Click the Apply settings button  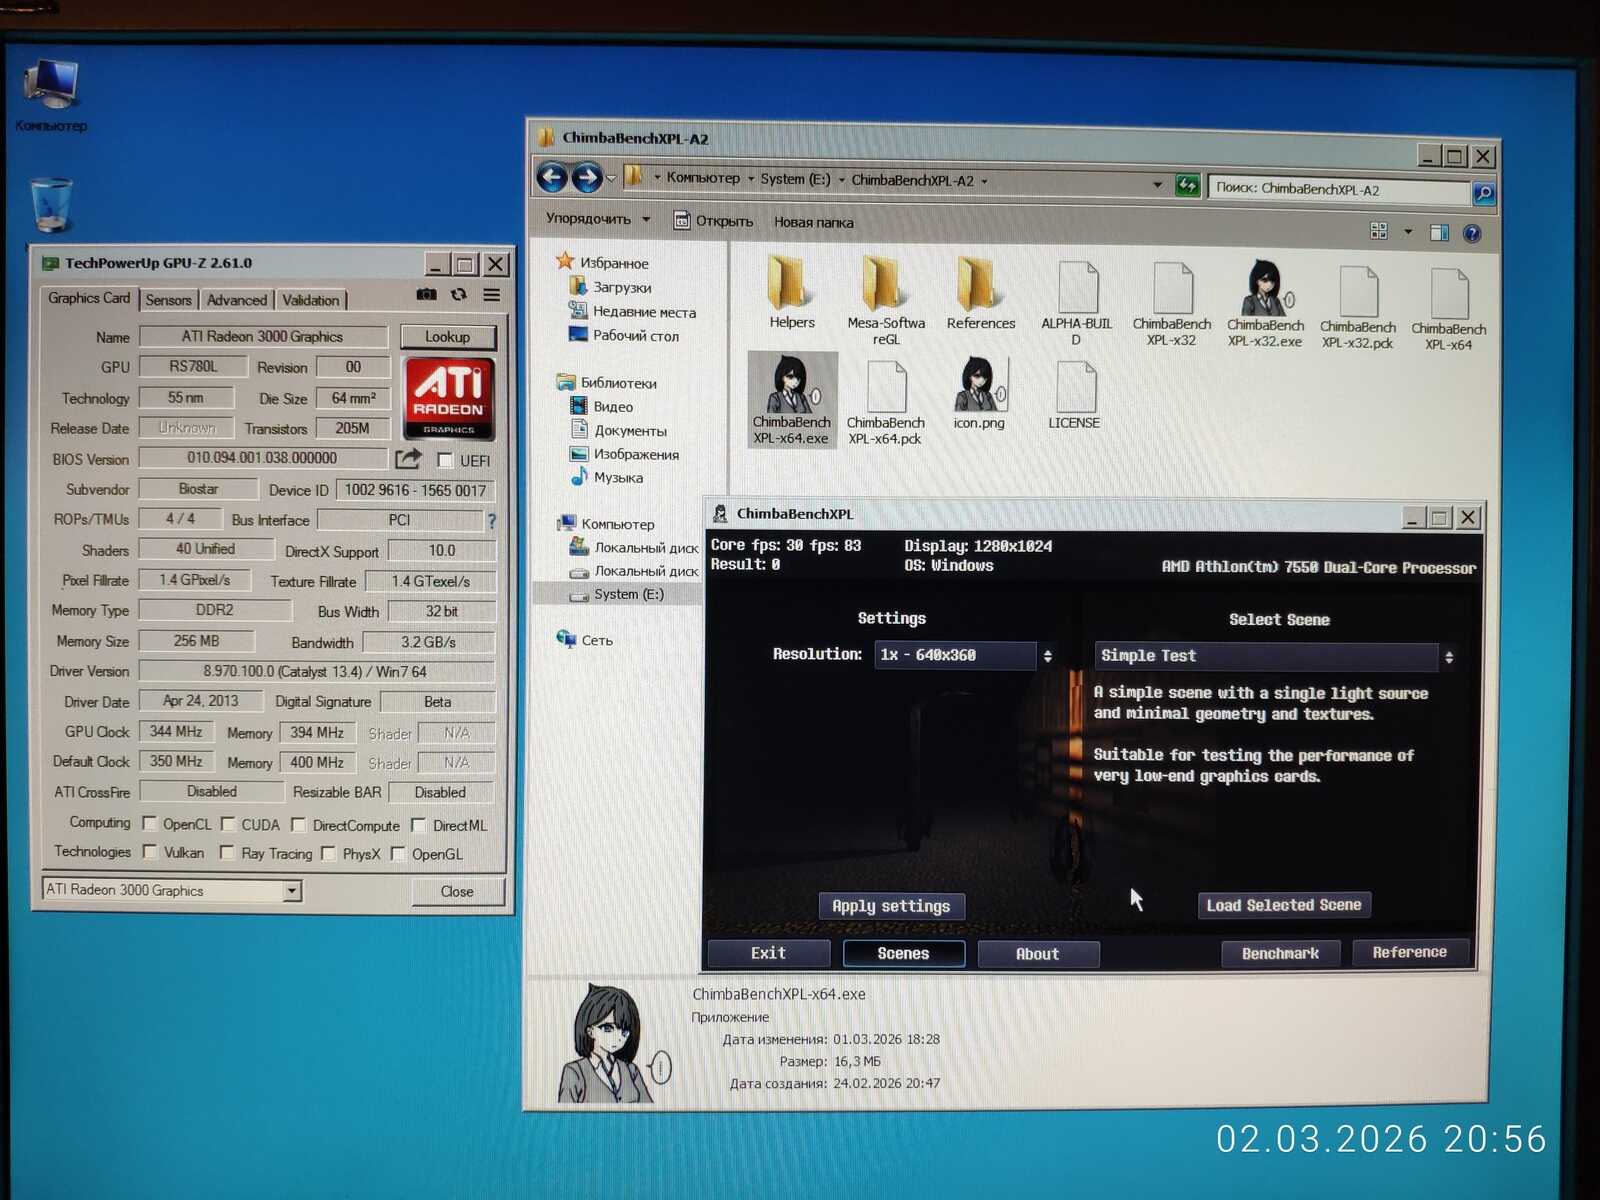pos(892,906)
